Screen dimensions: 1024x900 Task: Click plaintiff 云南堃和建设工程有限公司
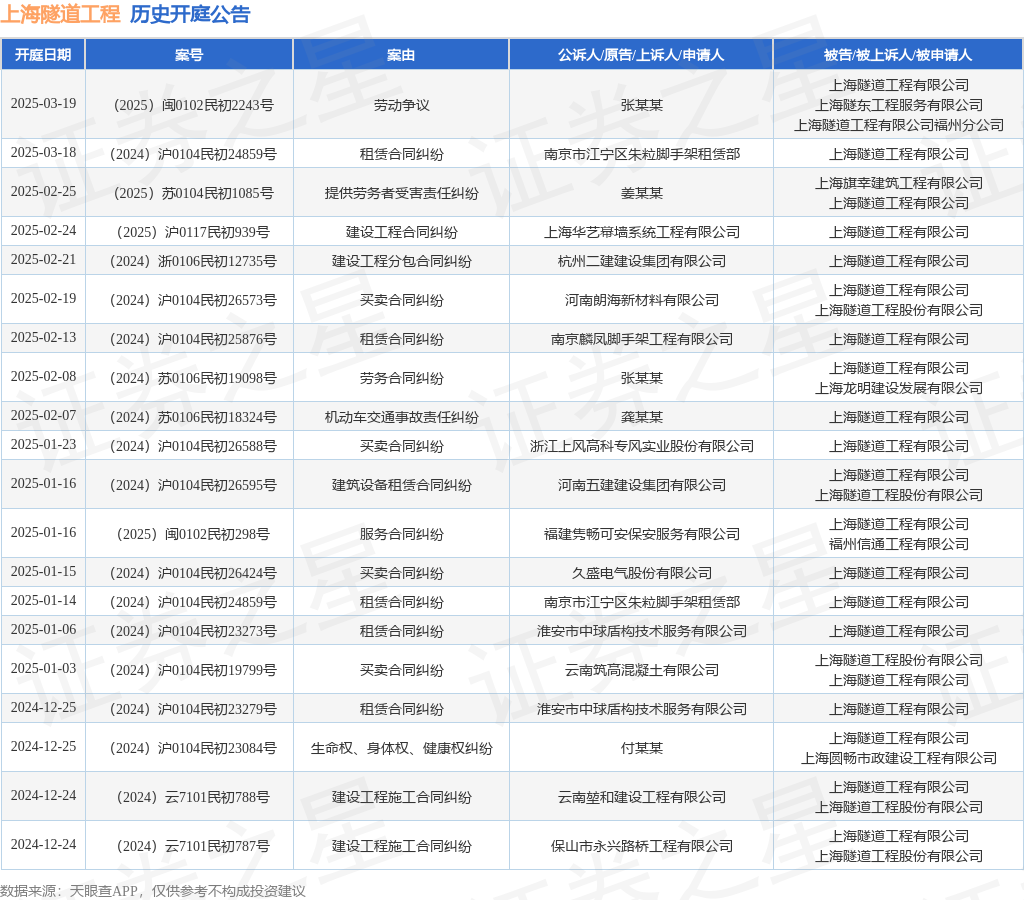click(x=641, y=797)
